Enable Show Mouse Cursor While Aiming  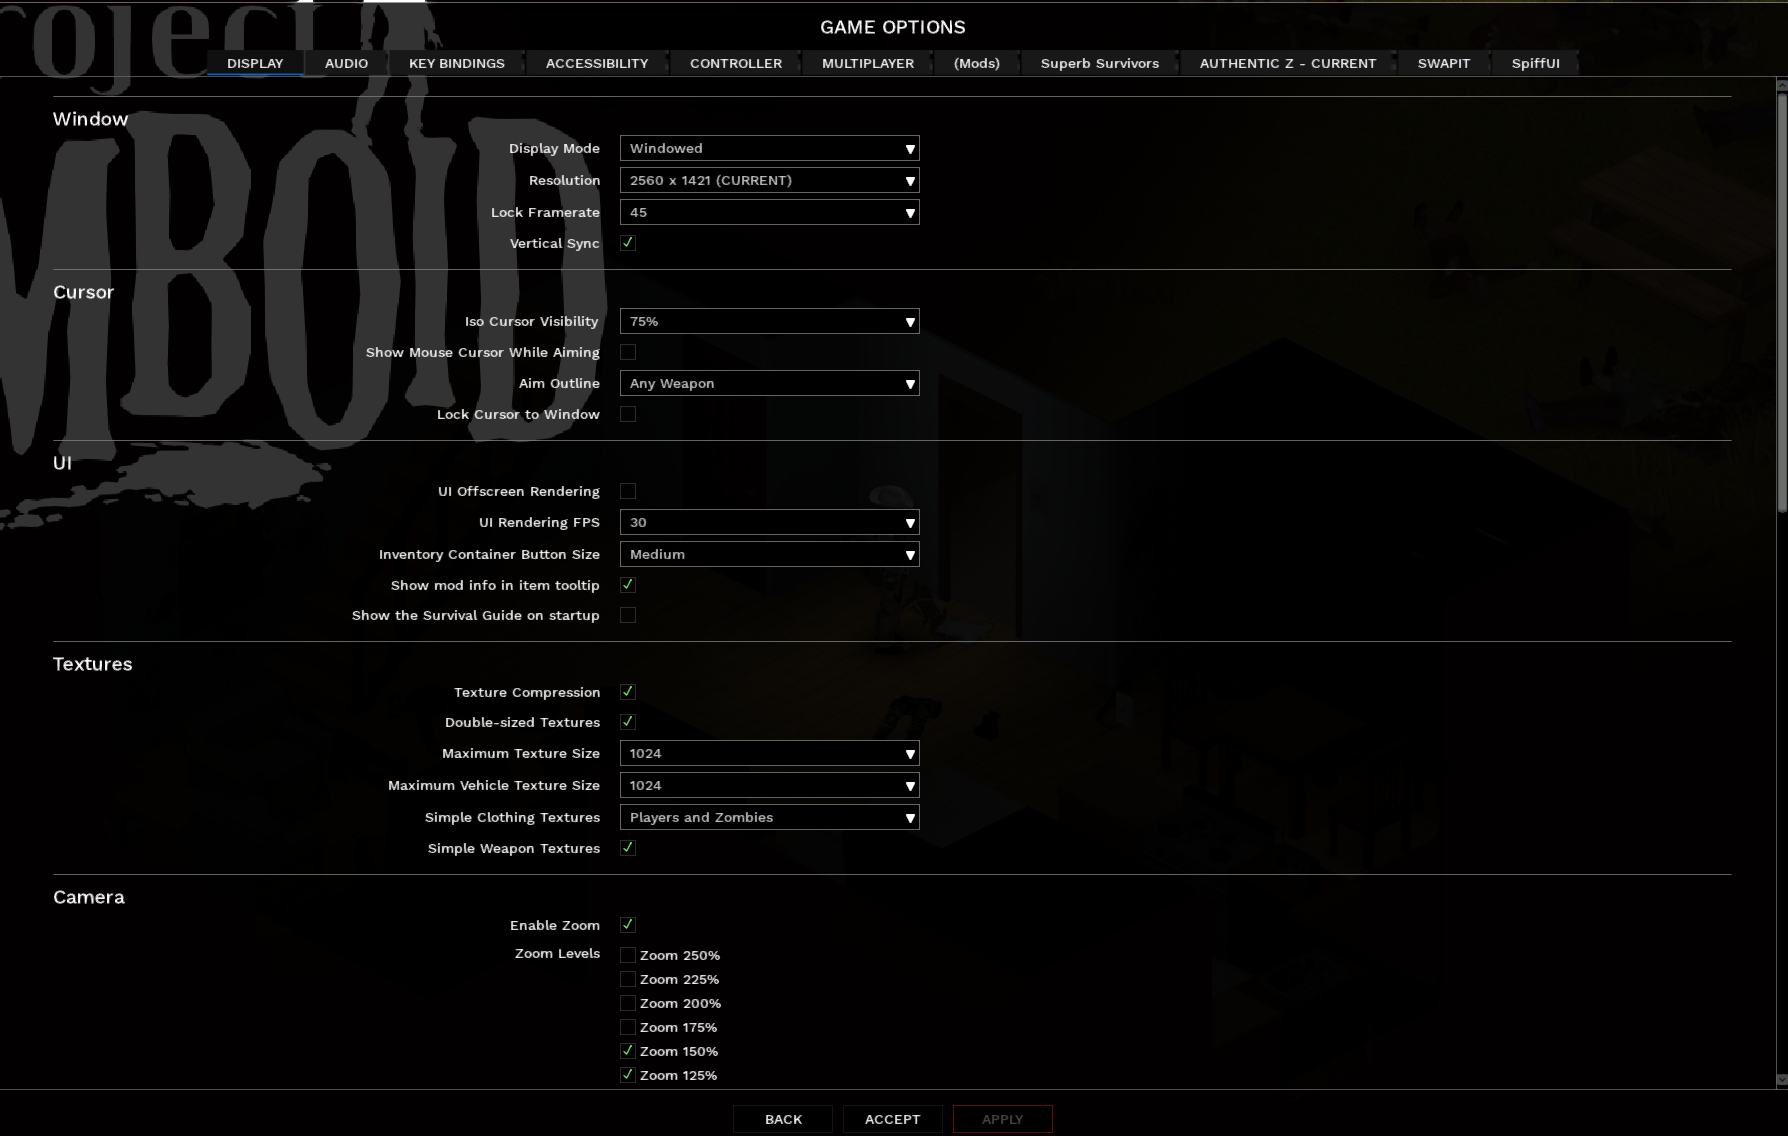coord(628,352)
